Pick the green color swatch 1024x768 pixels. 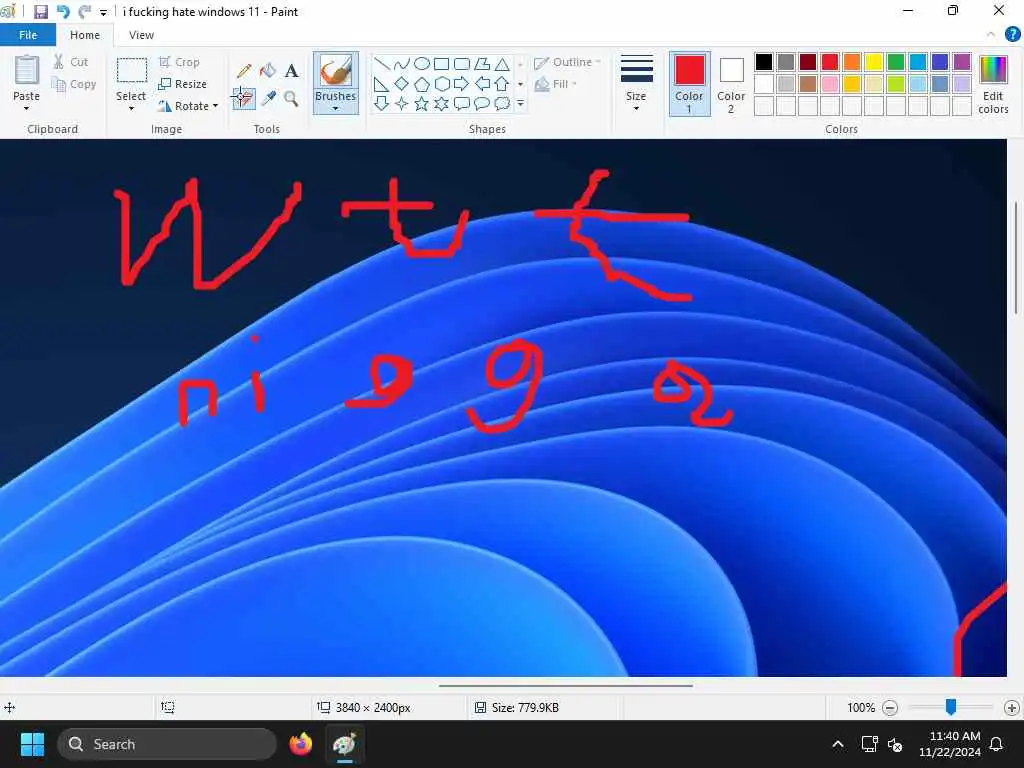[x=896, y=62]
